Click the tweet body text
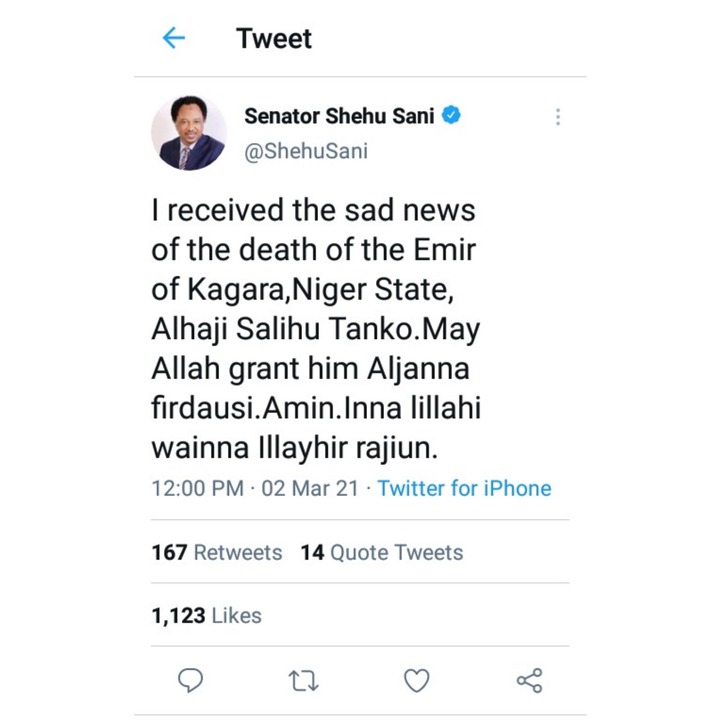This screenshot has height=720, width=720. [x=316, y=329]
